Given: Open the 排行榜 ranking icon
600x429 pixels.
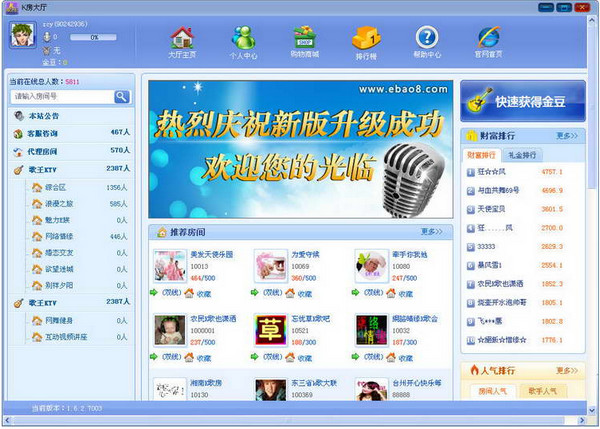Looking at the screenshot, I should pos(366,41).
